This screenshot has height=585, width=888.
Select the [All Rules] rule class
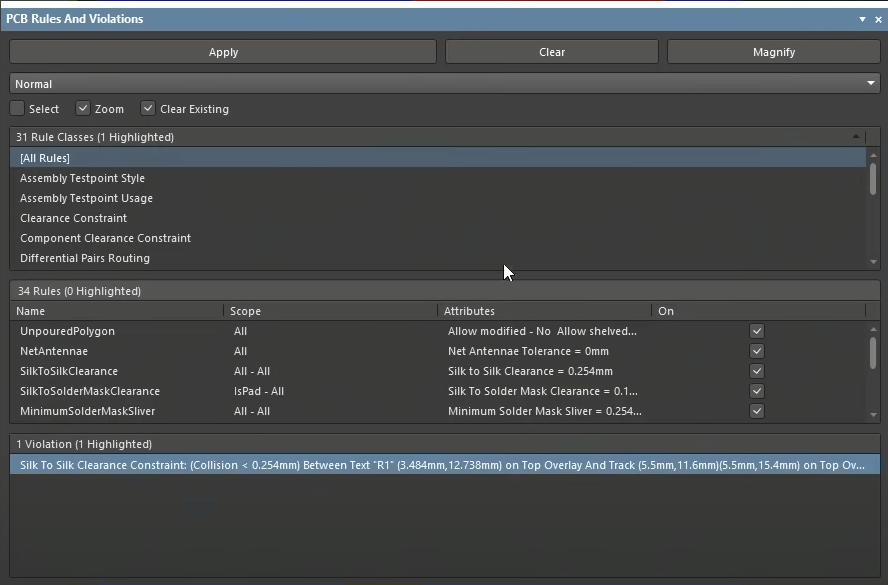coord(45,158)
